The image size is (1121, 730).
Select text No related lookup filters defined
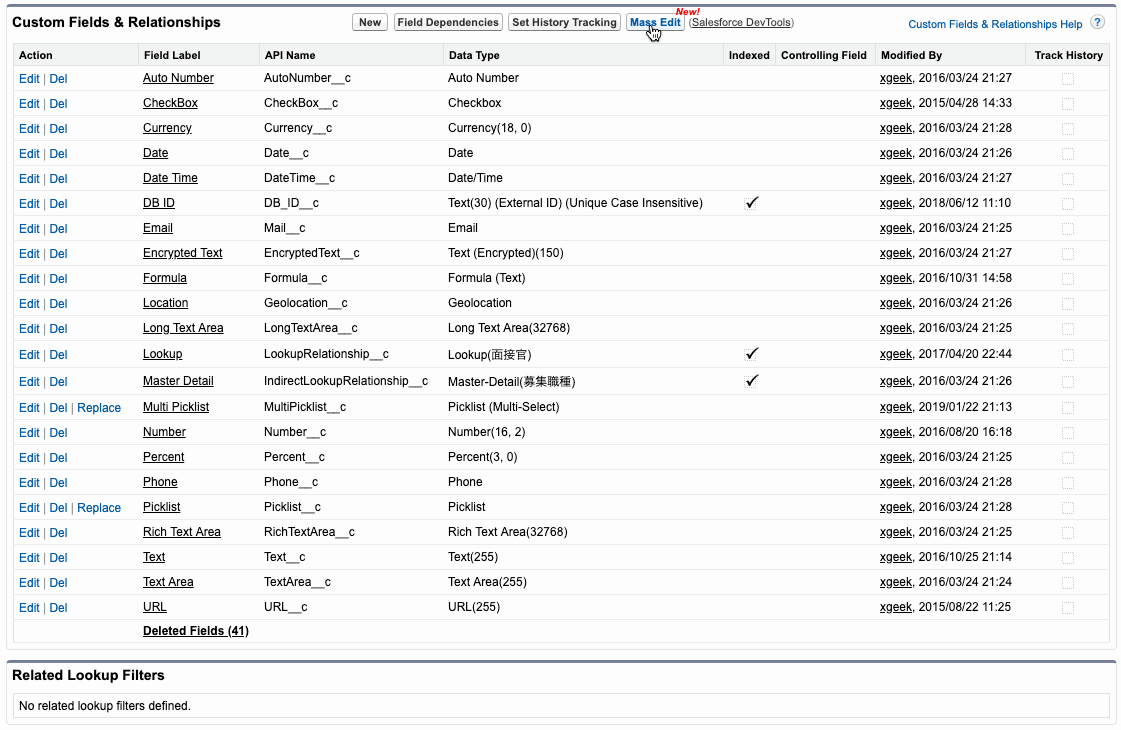[105, 706]
